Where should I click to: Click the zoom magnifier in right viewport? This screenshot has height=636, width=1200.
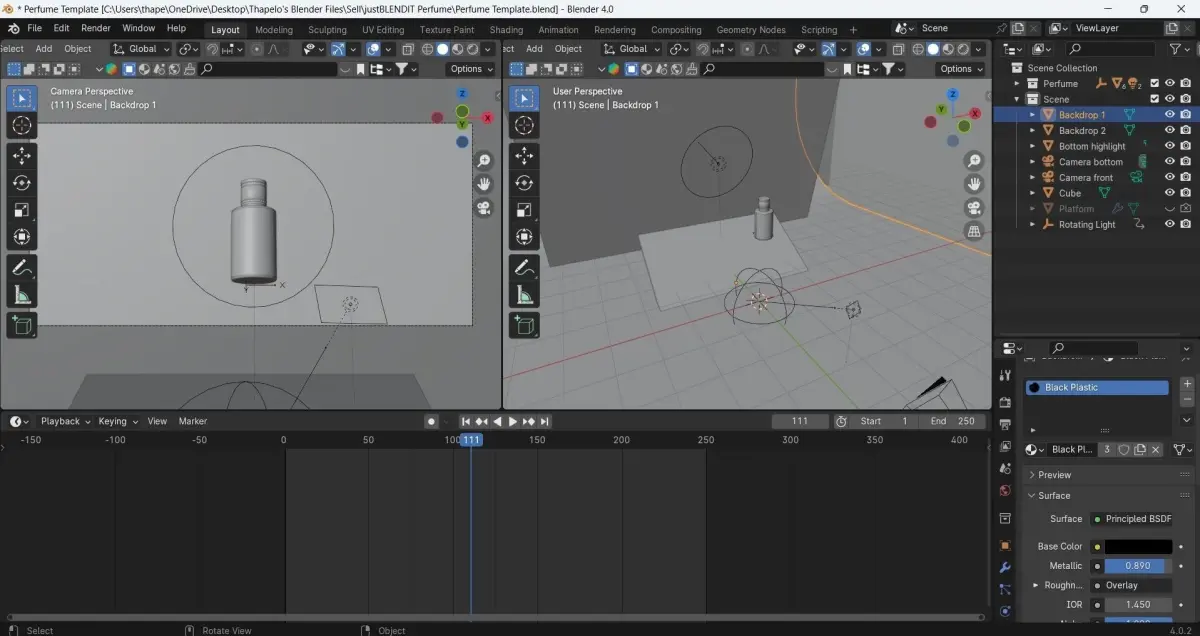tap(974, 161)
